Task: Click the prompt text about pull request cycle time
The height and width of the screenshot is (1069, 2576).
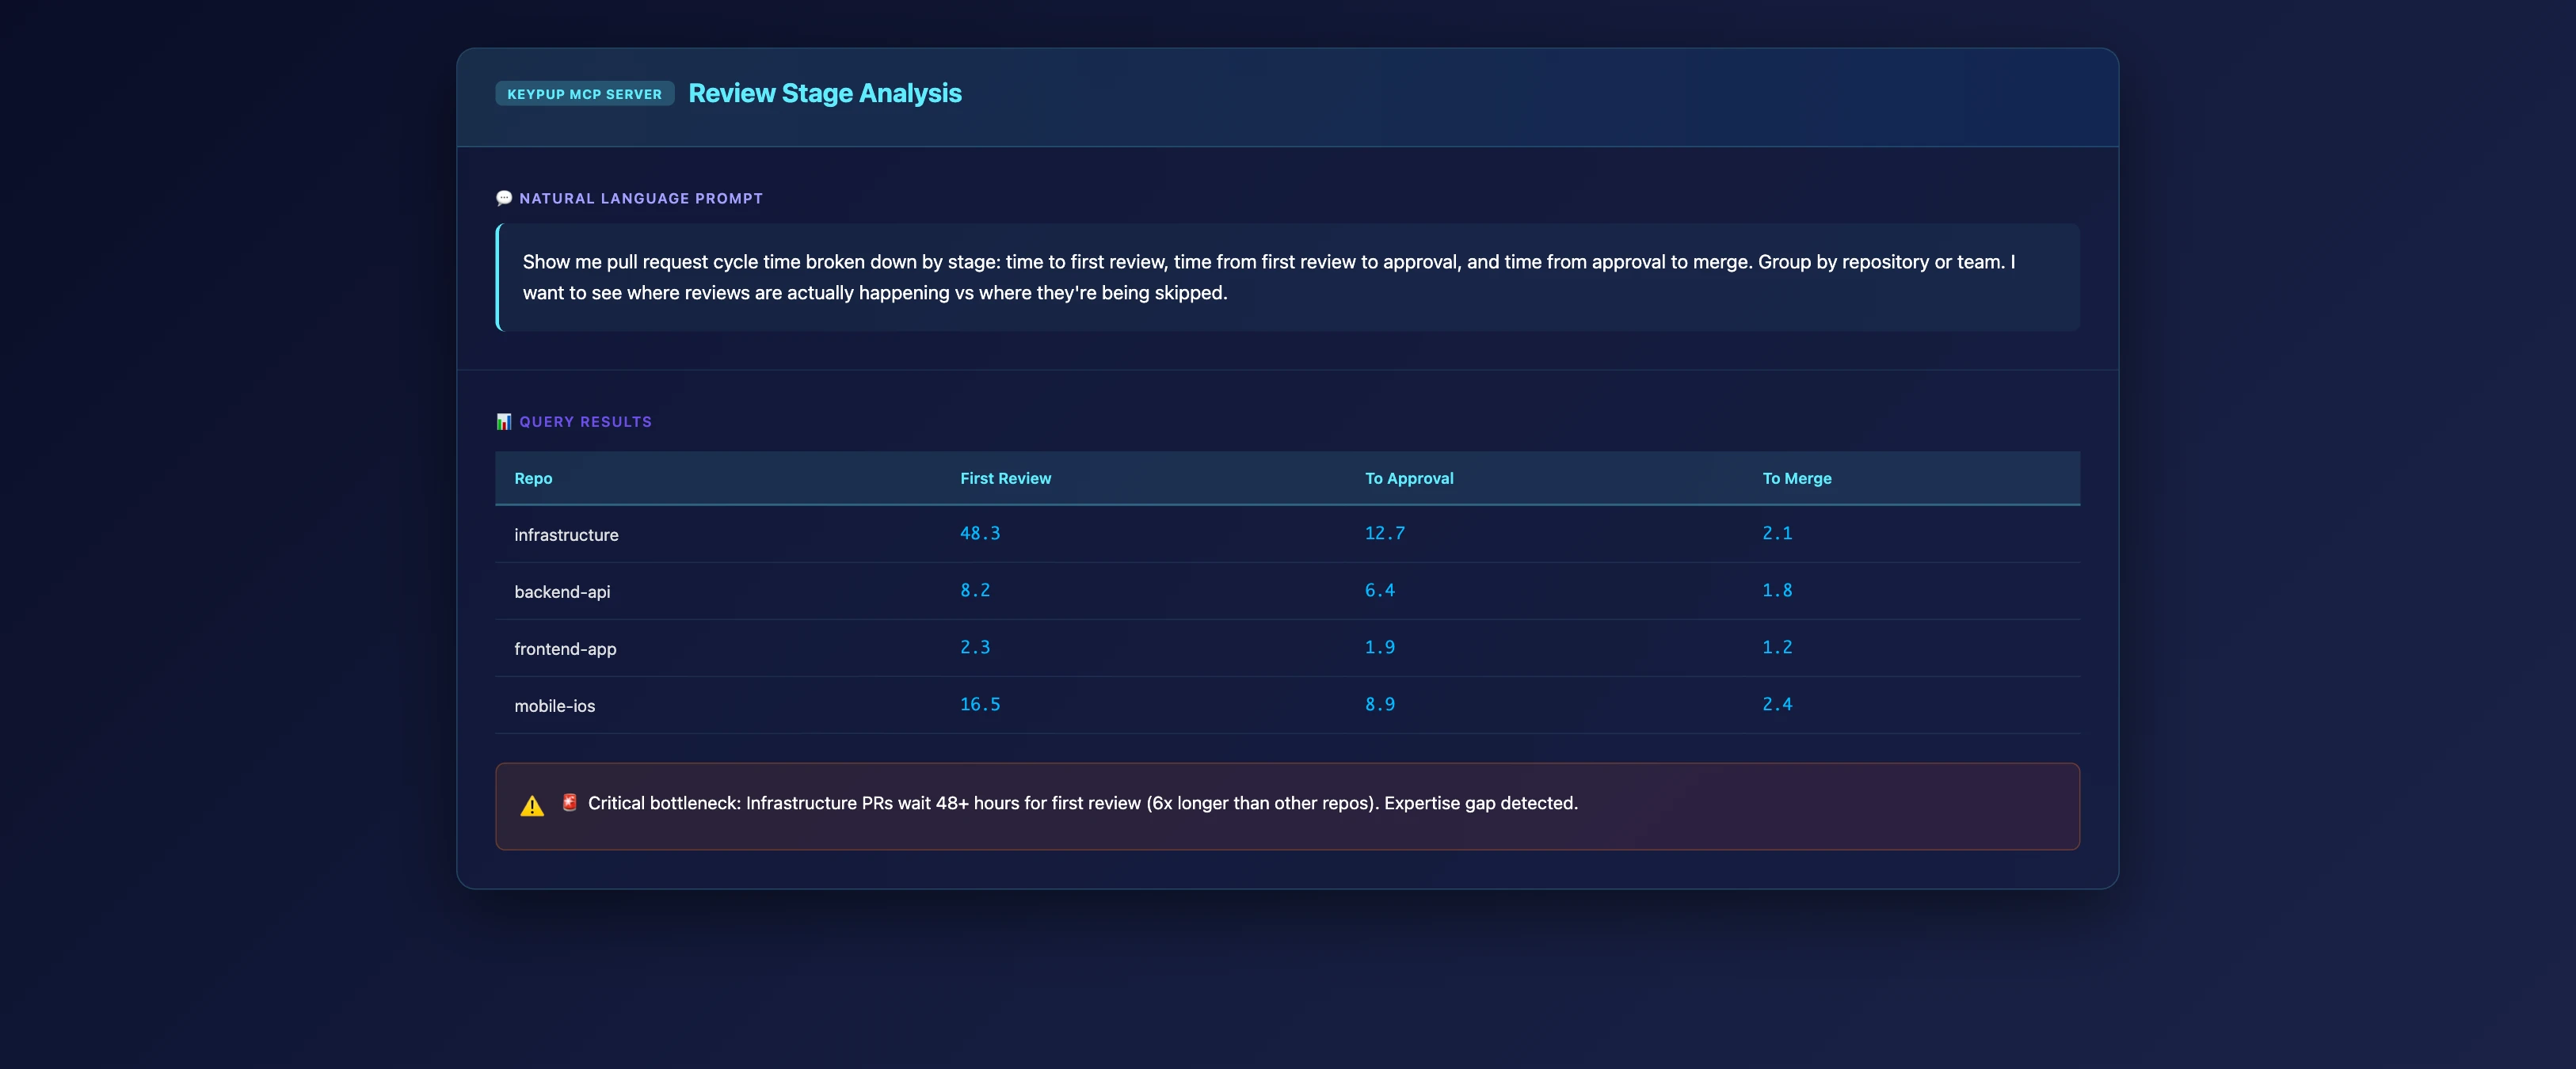Action: click(1269, 277)
